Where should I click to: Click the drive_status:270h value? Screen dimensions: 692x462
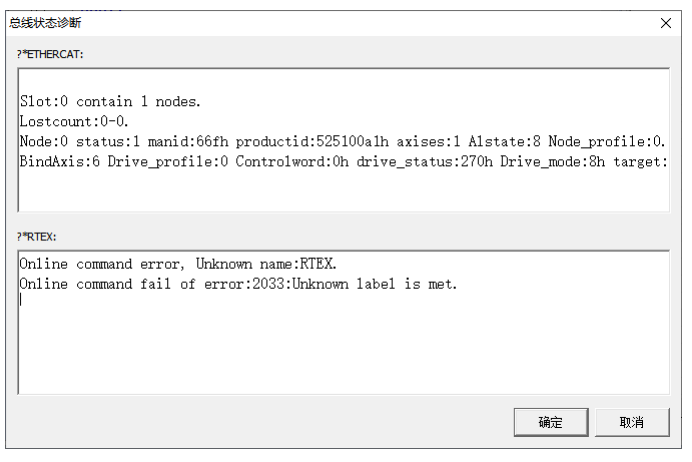(x=424, y=162)
